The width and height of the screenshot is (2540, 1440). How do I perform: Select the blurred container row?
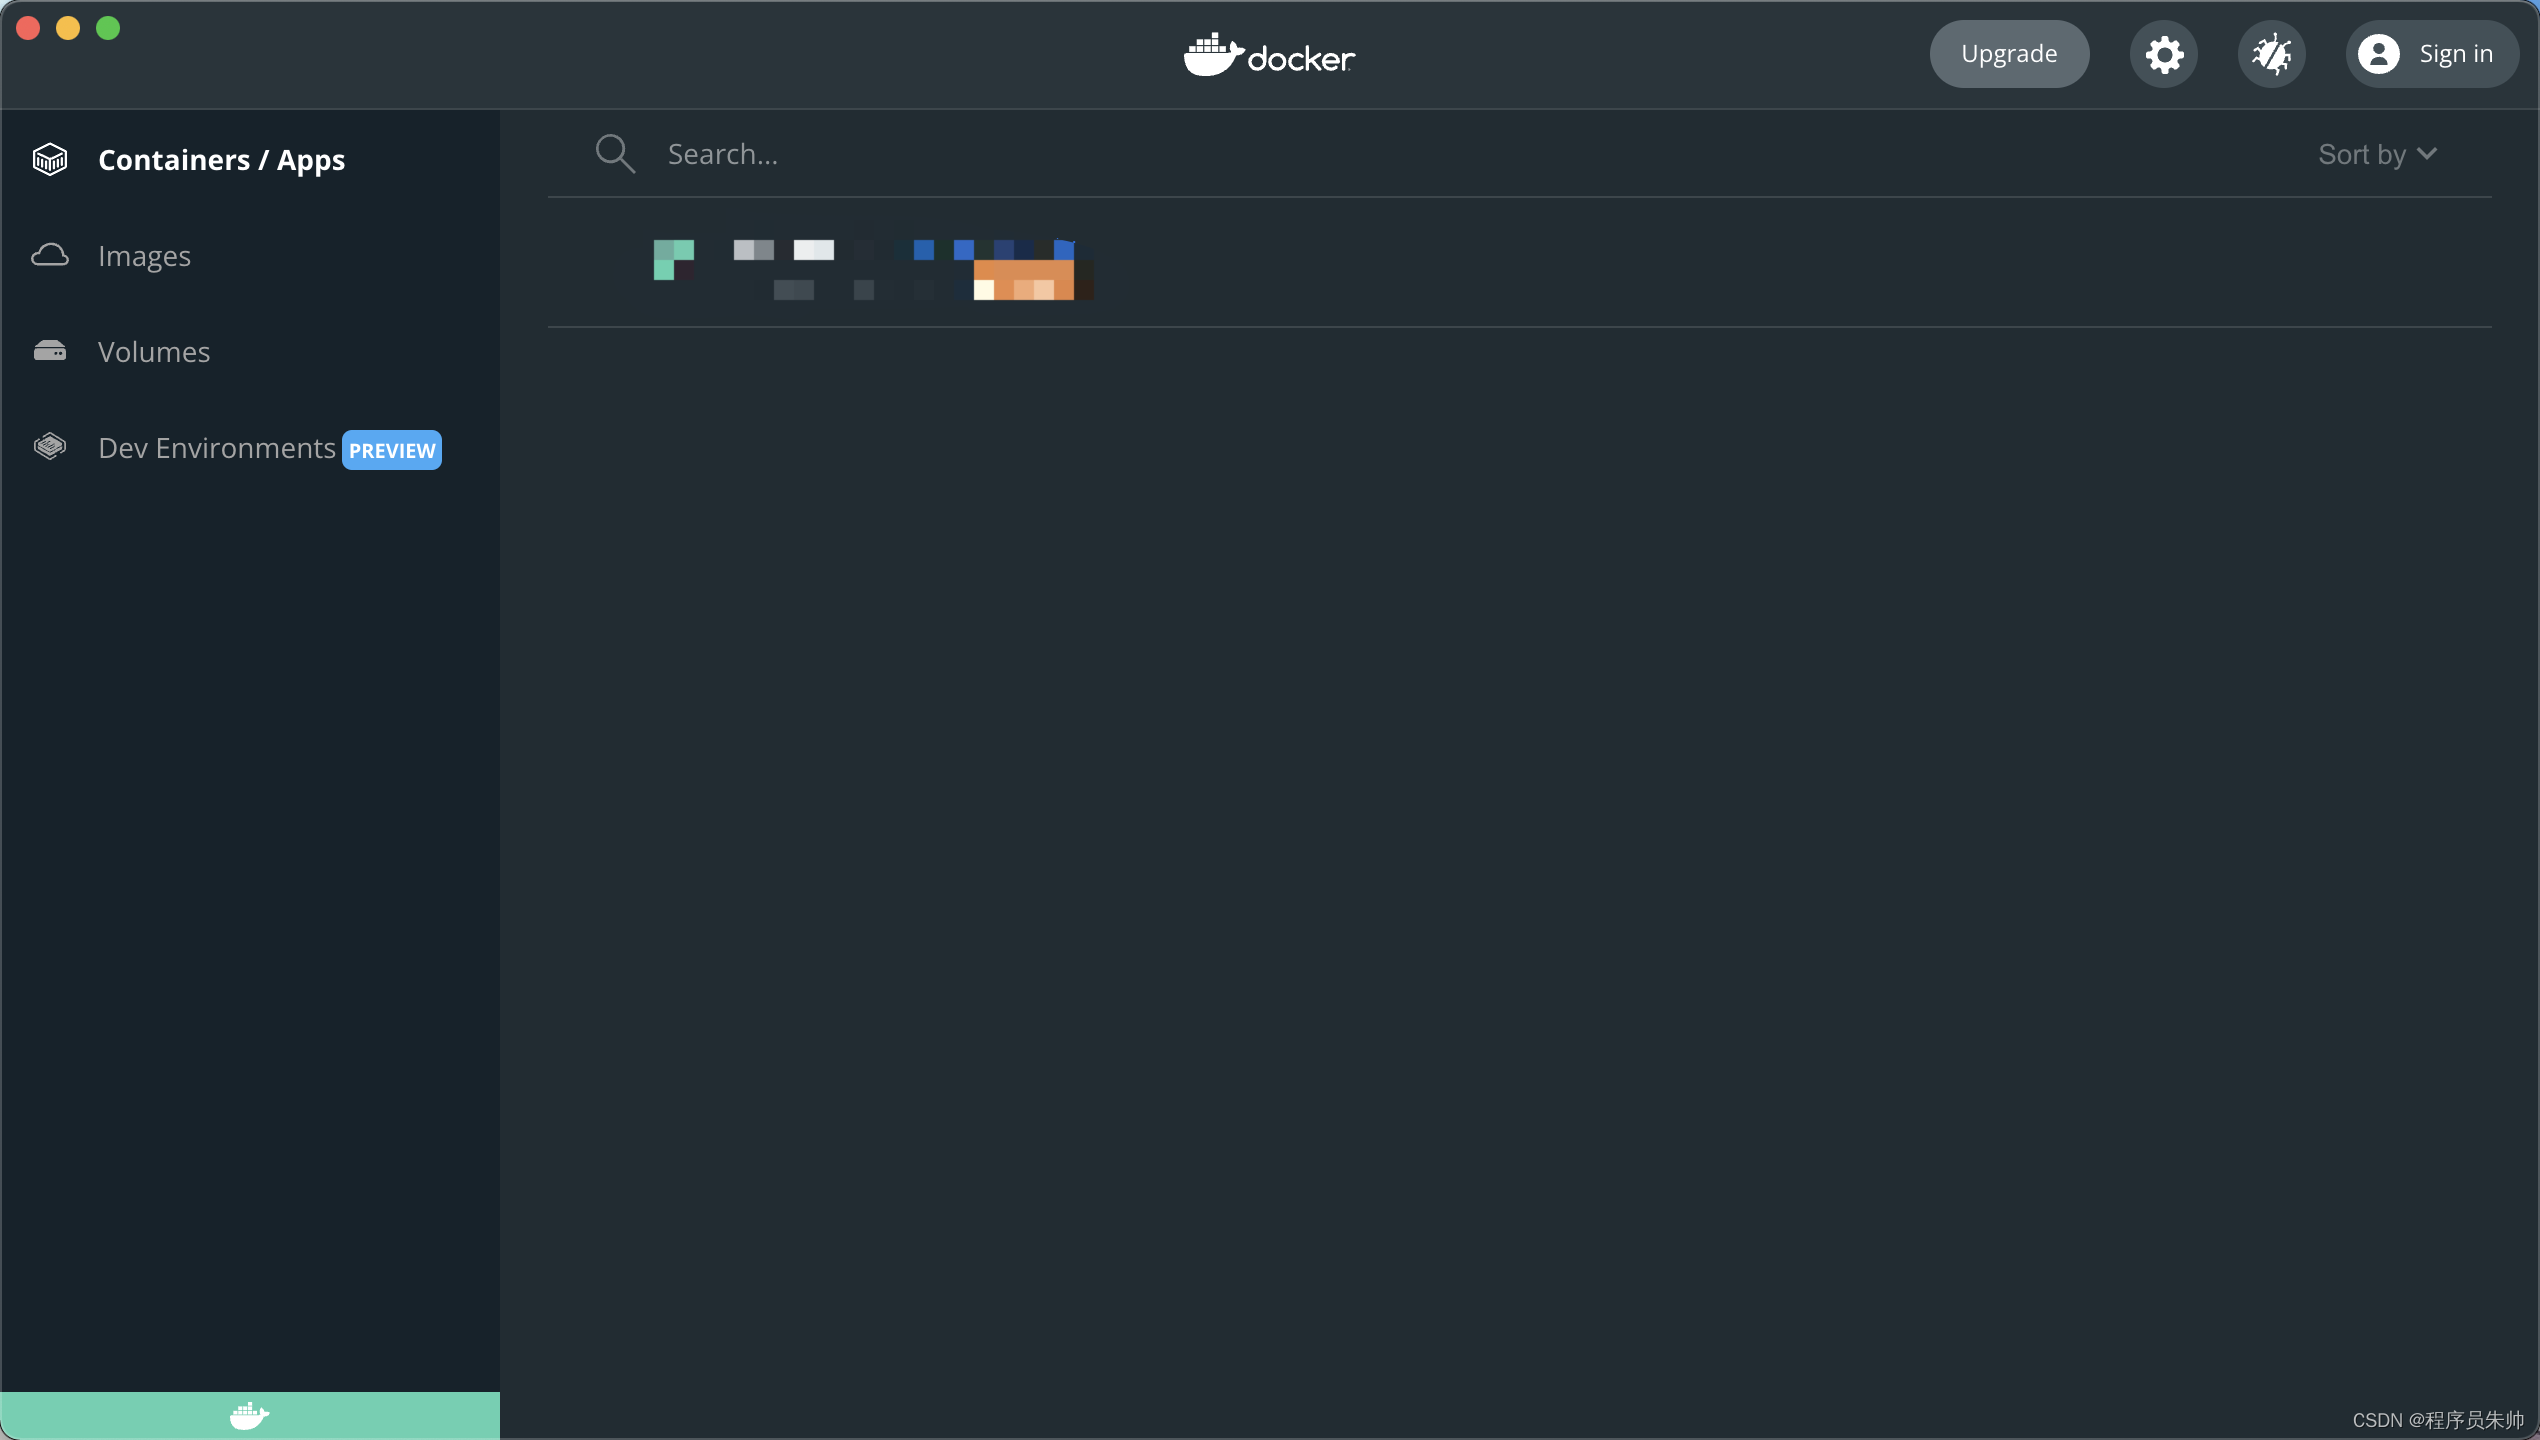(1520, 263)
